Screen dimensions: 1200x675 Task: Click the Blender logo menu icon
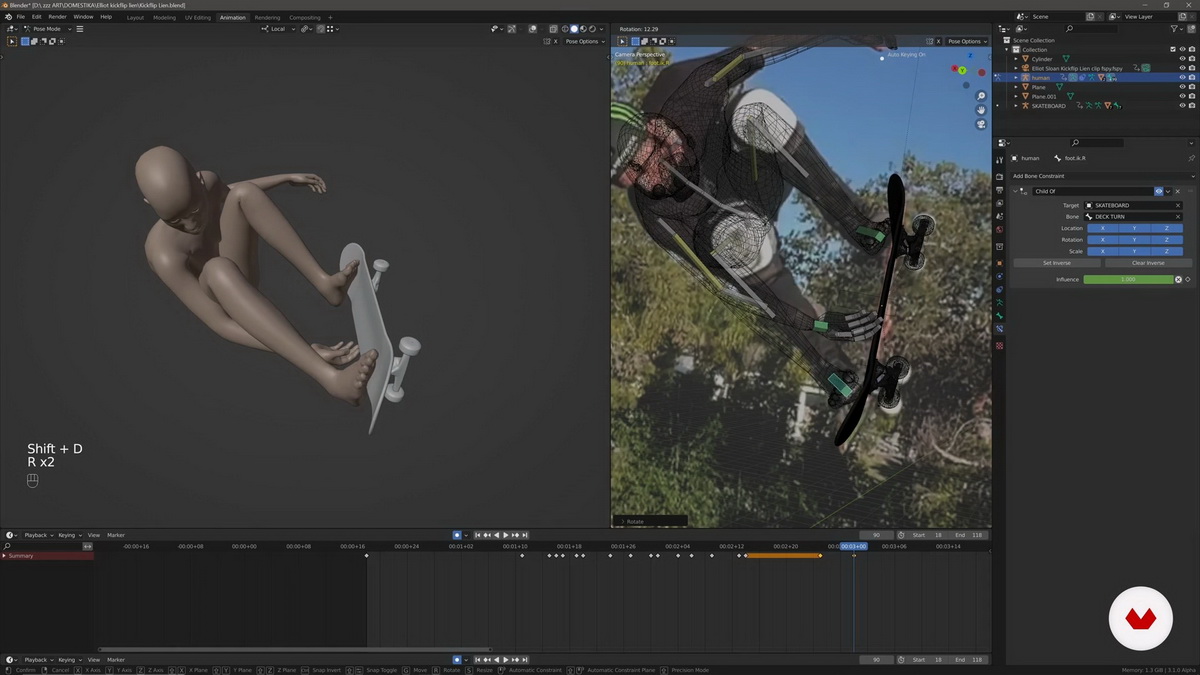pos(8,17)
